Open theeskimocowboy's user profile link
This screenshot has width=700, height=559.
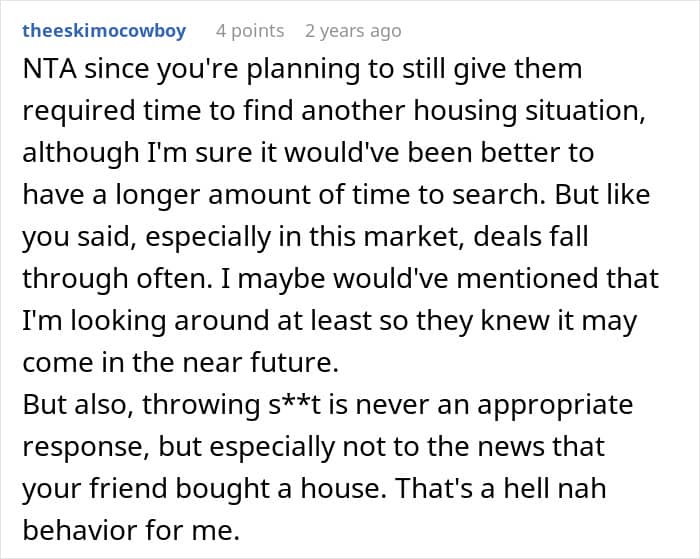coord(104,31)
